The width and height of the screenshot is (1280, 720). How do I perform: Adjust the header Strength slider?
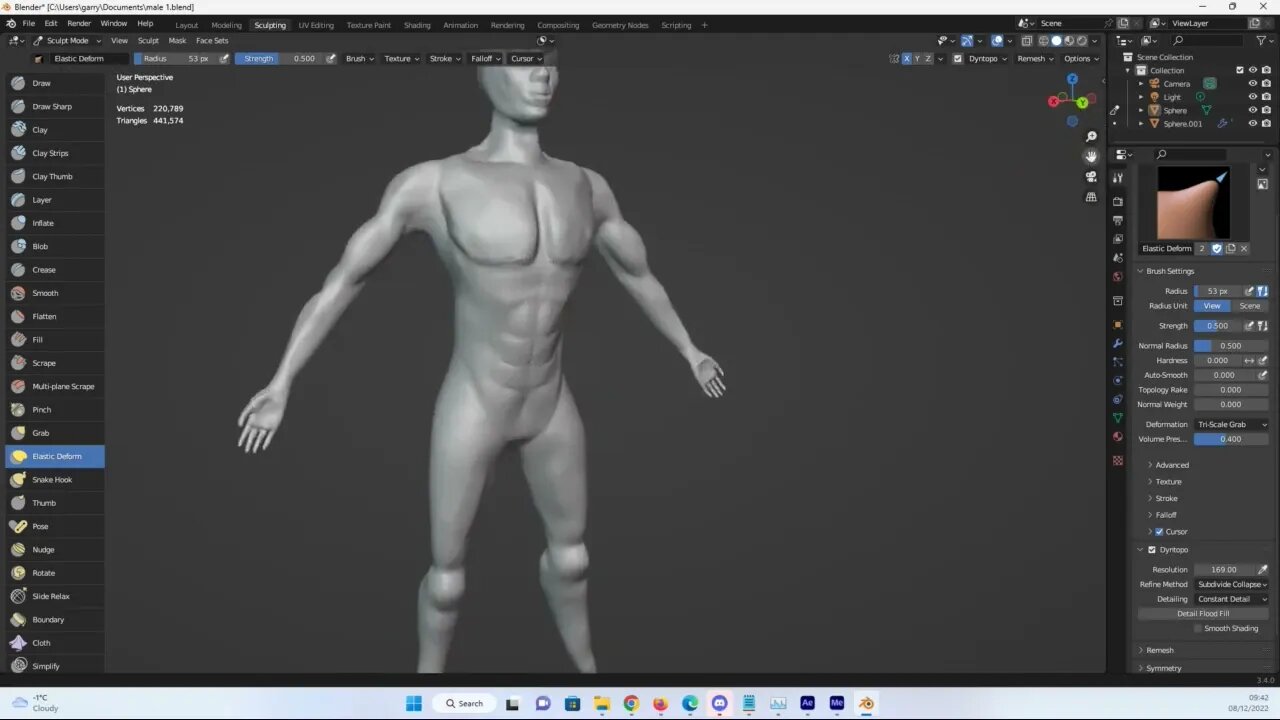279,58
